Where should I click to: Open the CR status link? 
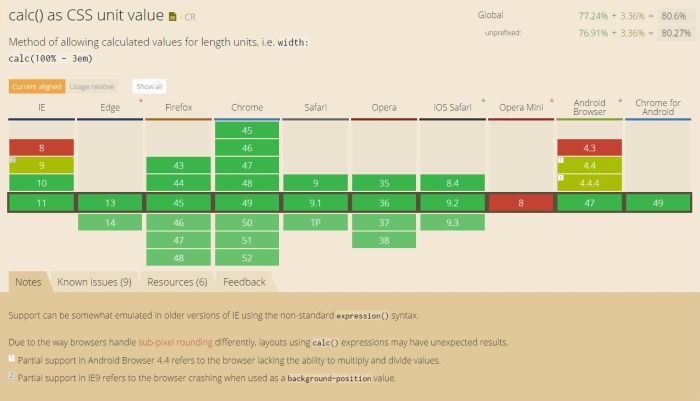click(x=190, y=17)
